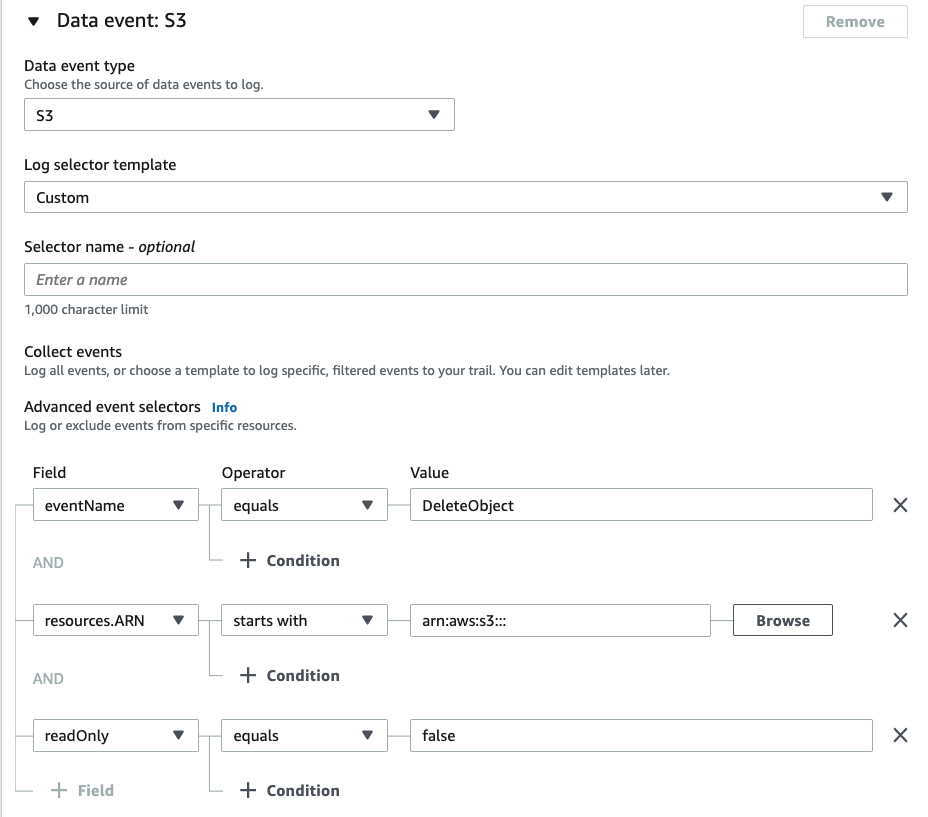928x817 pixels.
Task: Click the Selector name input field
Action: point(466,279)
